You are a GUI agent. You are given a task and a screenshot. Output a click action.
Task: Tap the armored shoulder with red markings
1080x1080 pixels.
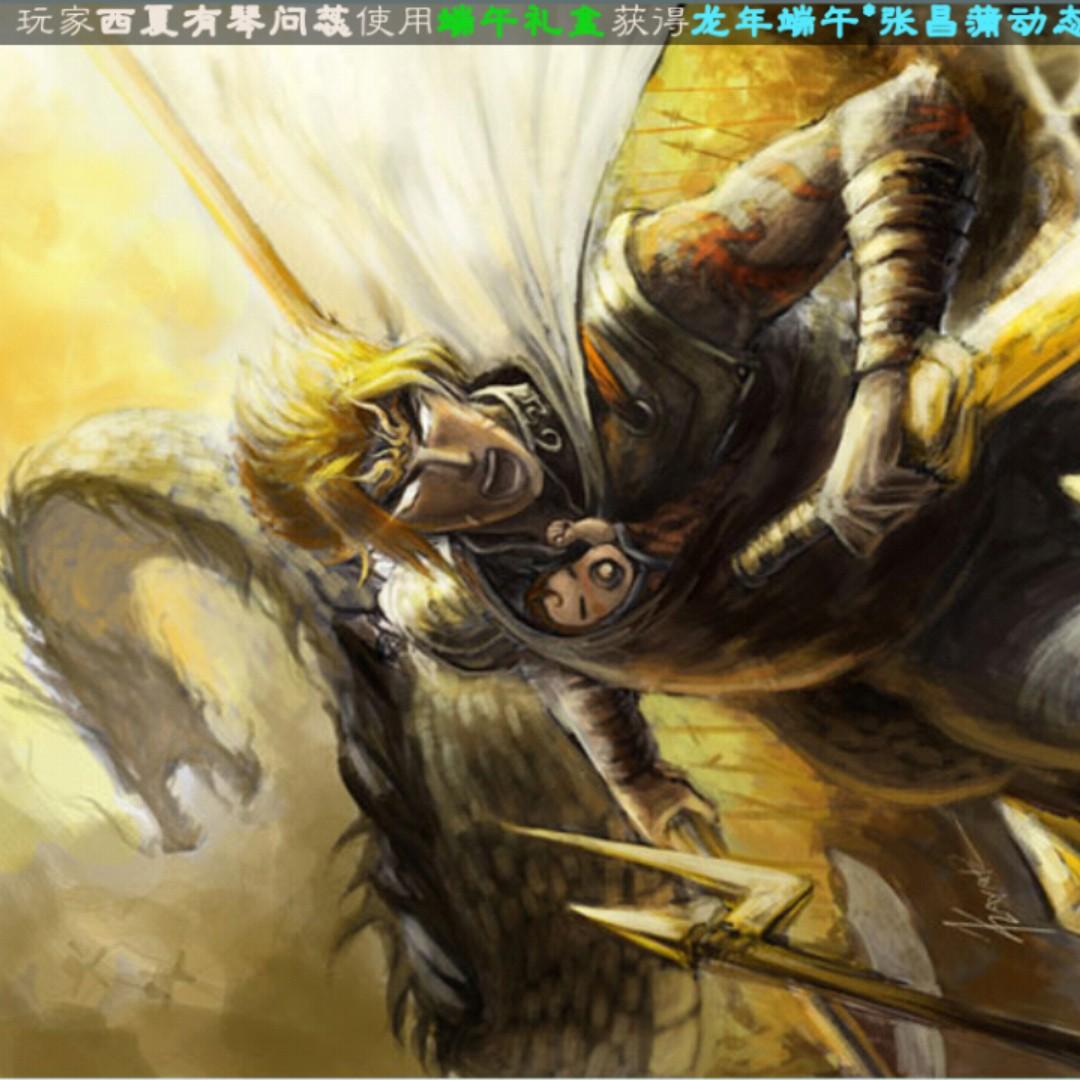[700, 250]
